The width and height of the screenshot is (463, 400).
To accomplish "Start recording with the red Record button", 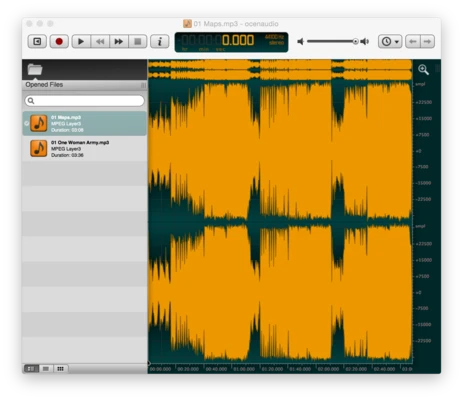I will click(59, 42).
